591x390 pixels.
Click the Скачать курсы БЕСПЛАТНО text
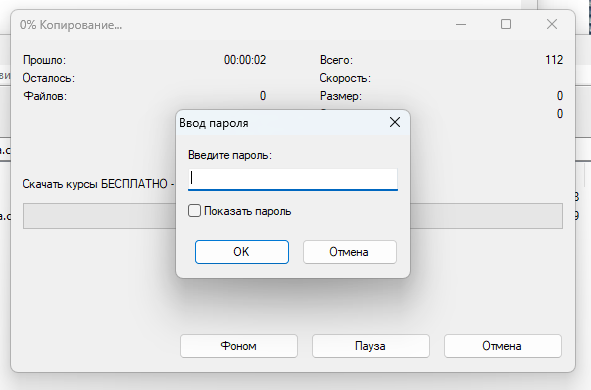[96, 184]
